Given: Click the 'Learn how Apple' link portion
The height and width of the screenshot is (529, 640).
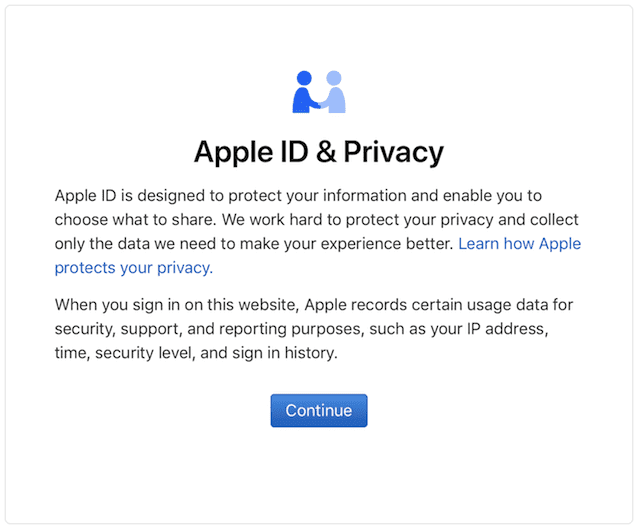Looking at the screenshot, I should tap(519, 244).
